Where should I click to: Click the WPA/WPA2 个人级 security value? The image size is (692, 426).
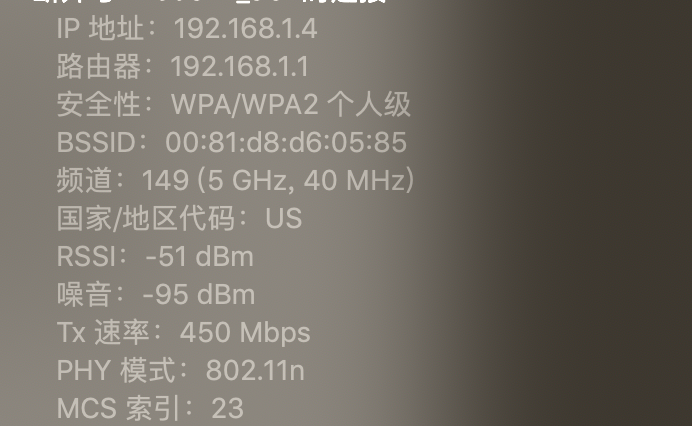pos(291,105)
